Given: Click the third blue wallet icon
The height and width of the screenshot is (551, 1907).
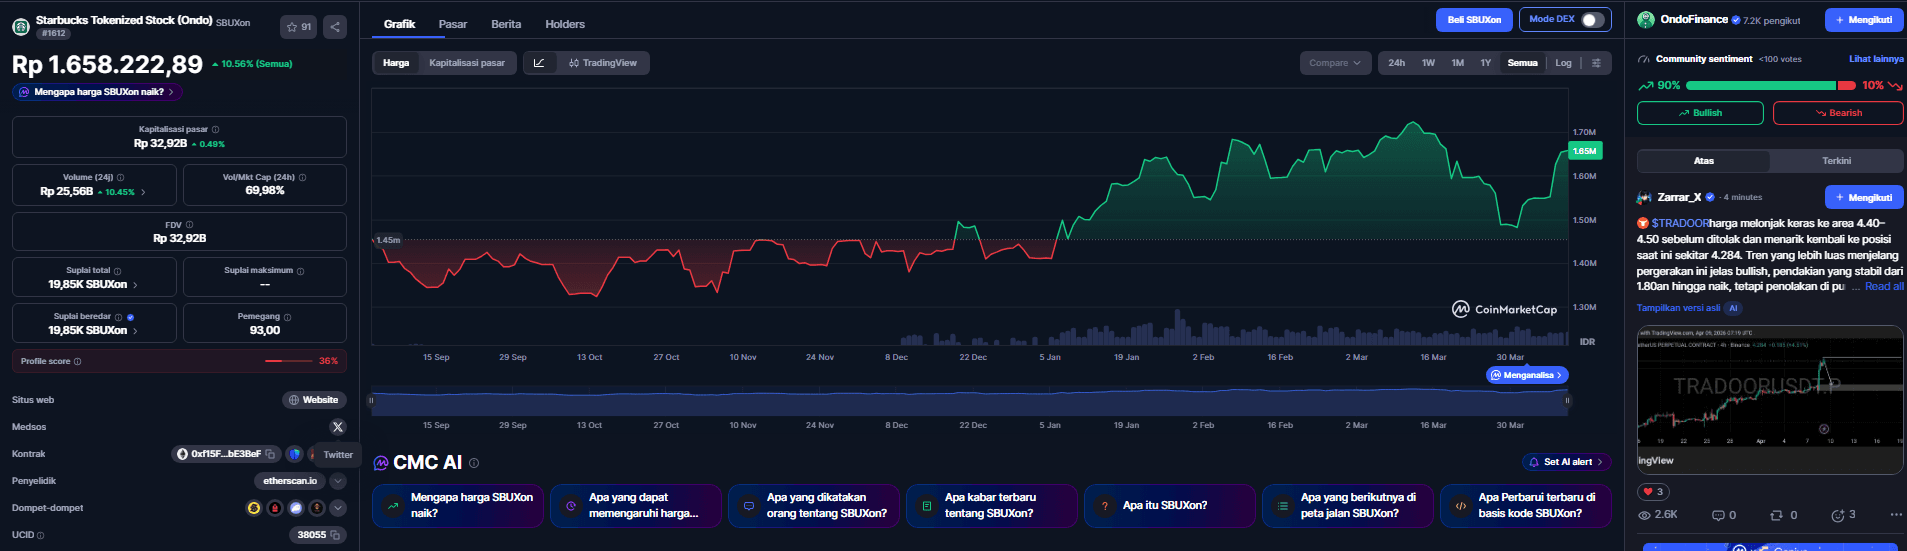Looking at the screenshot, I should coord(296,508).
